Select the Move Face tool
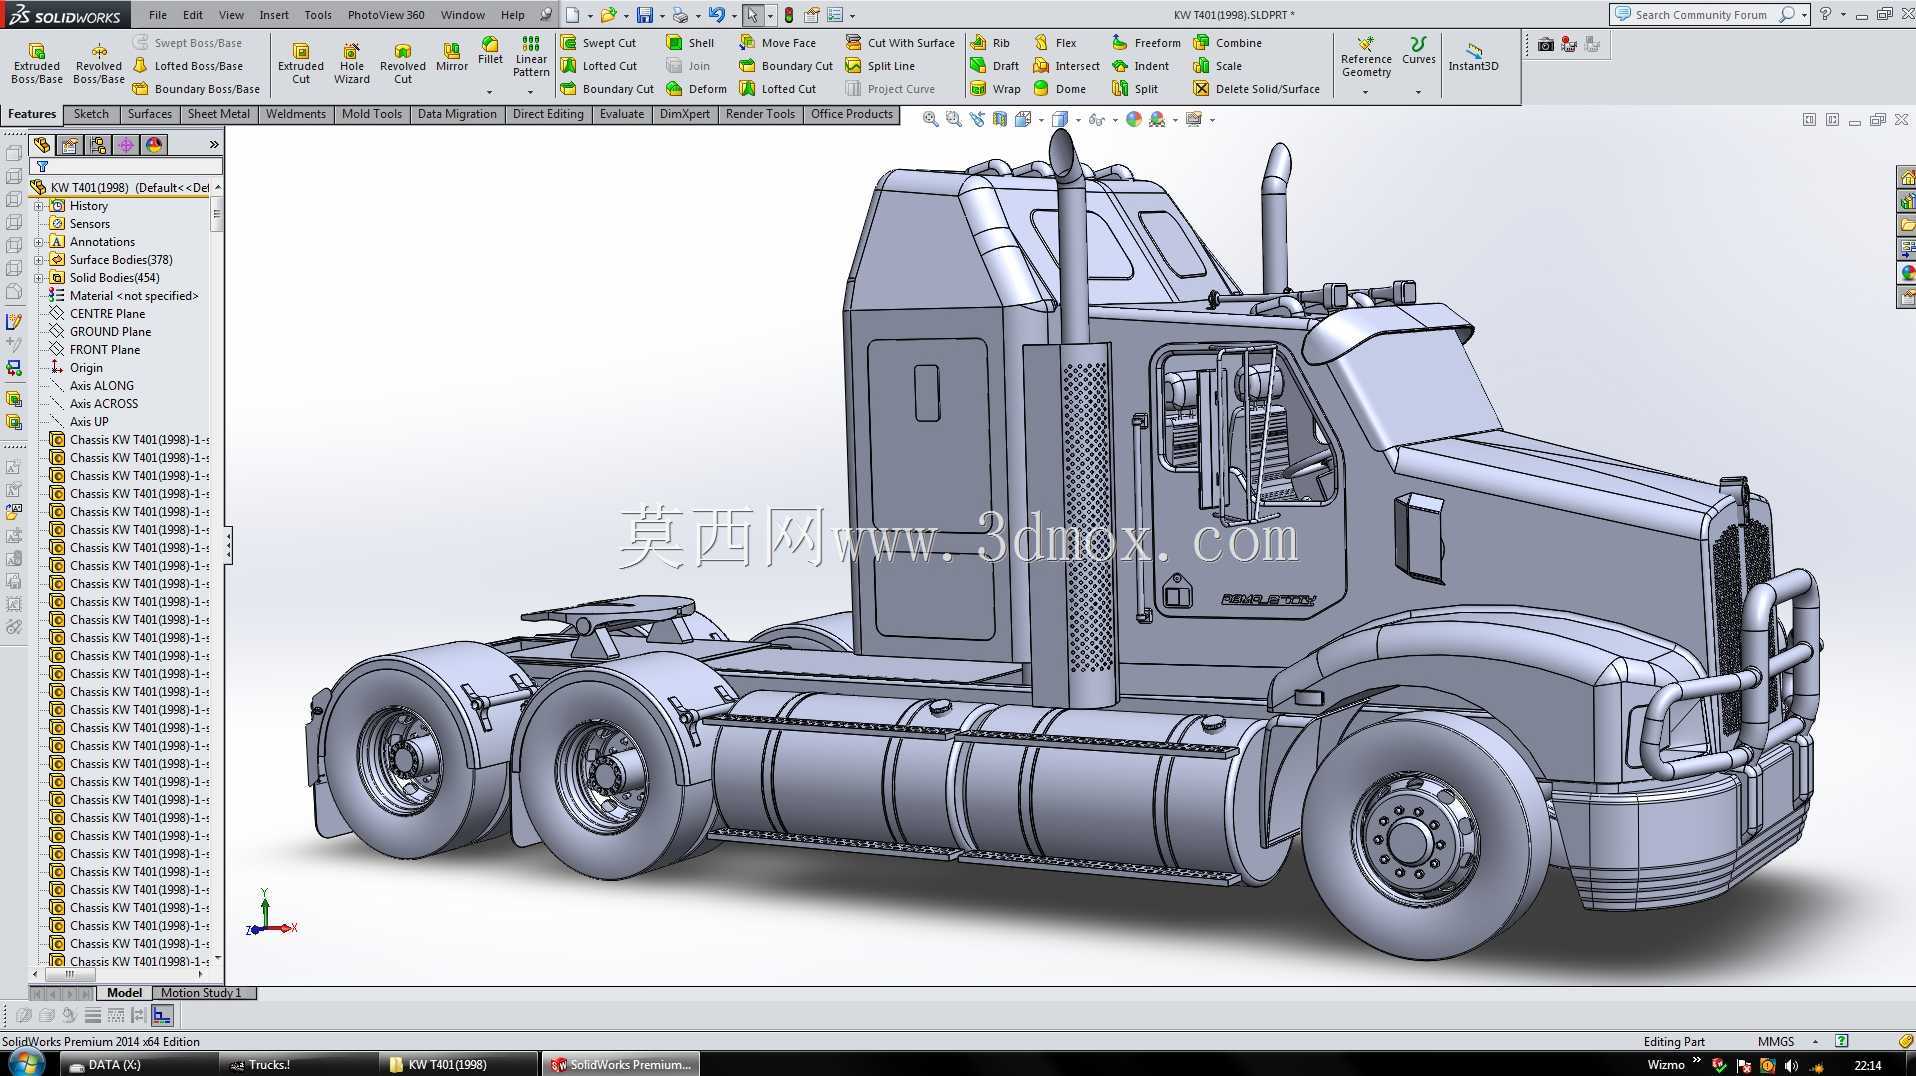 pos(778,43)
